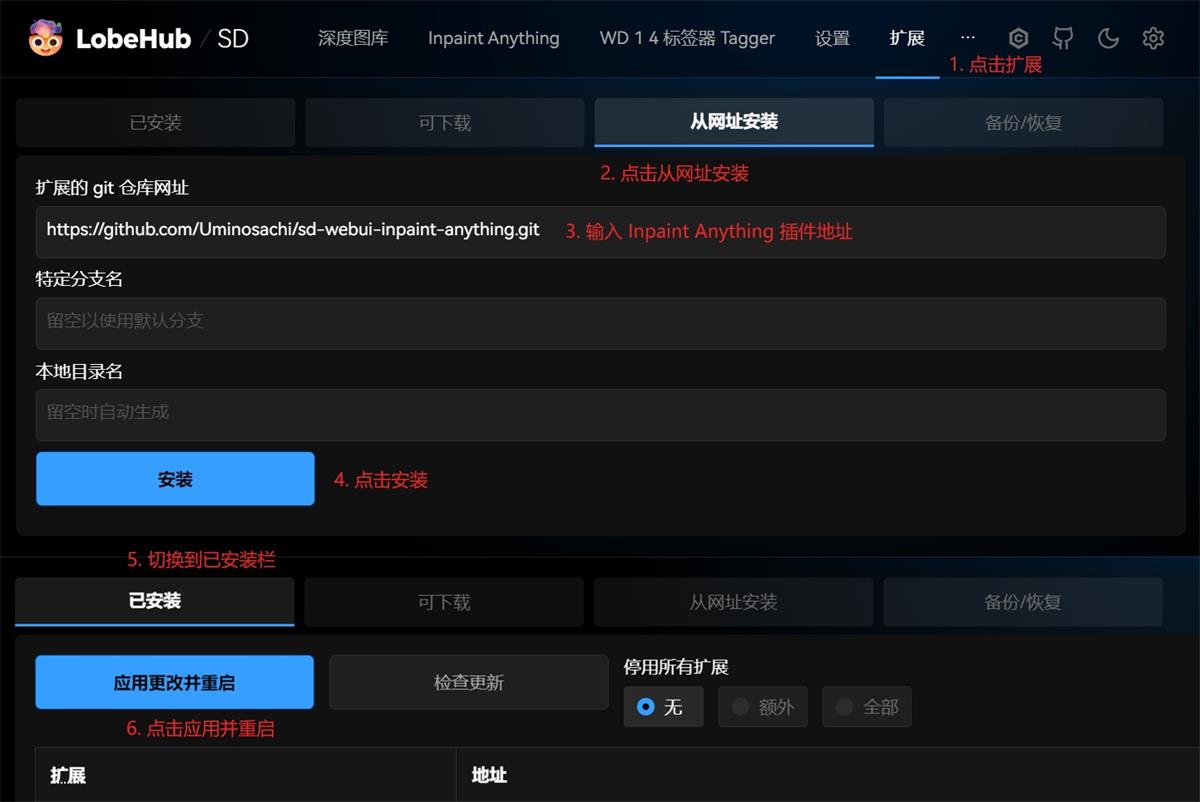This screenshot has width=1200, height=802.
Task: Click the 检查更新 button
Action: 469,683
